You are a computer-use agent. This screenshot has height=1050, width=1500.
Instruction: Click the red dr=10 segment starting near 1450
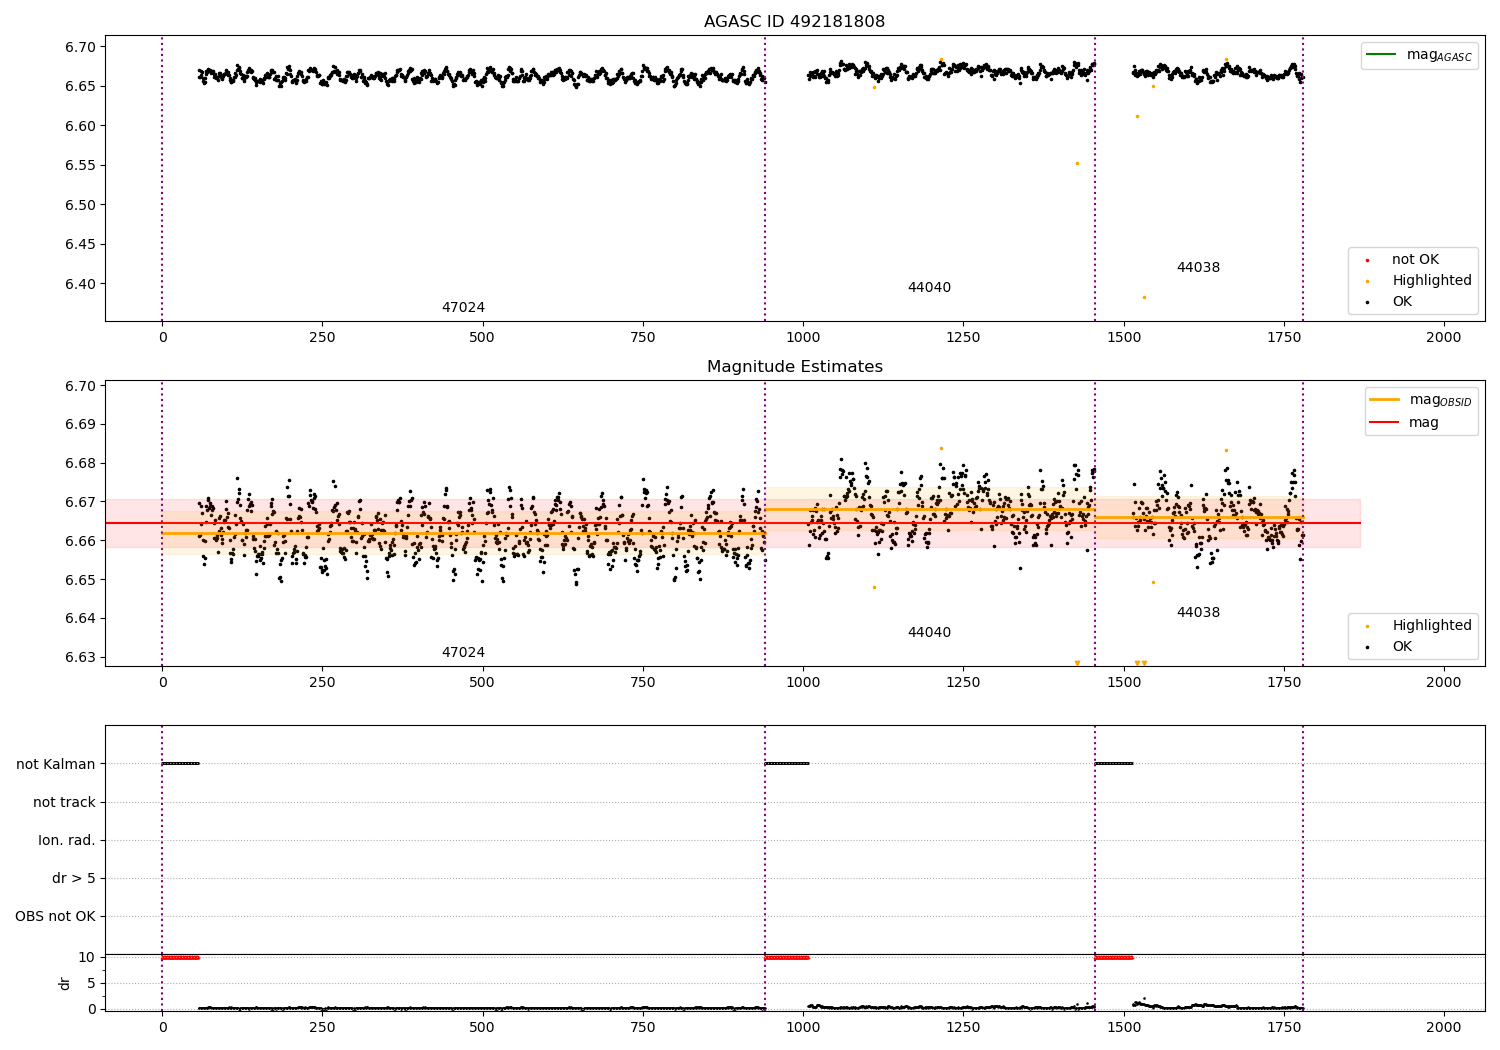(x=1114, y=957)
